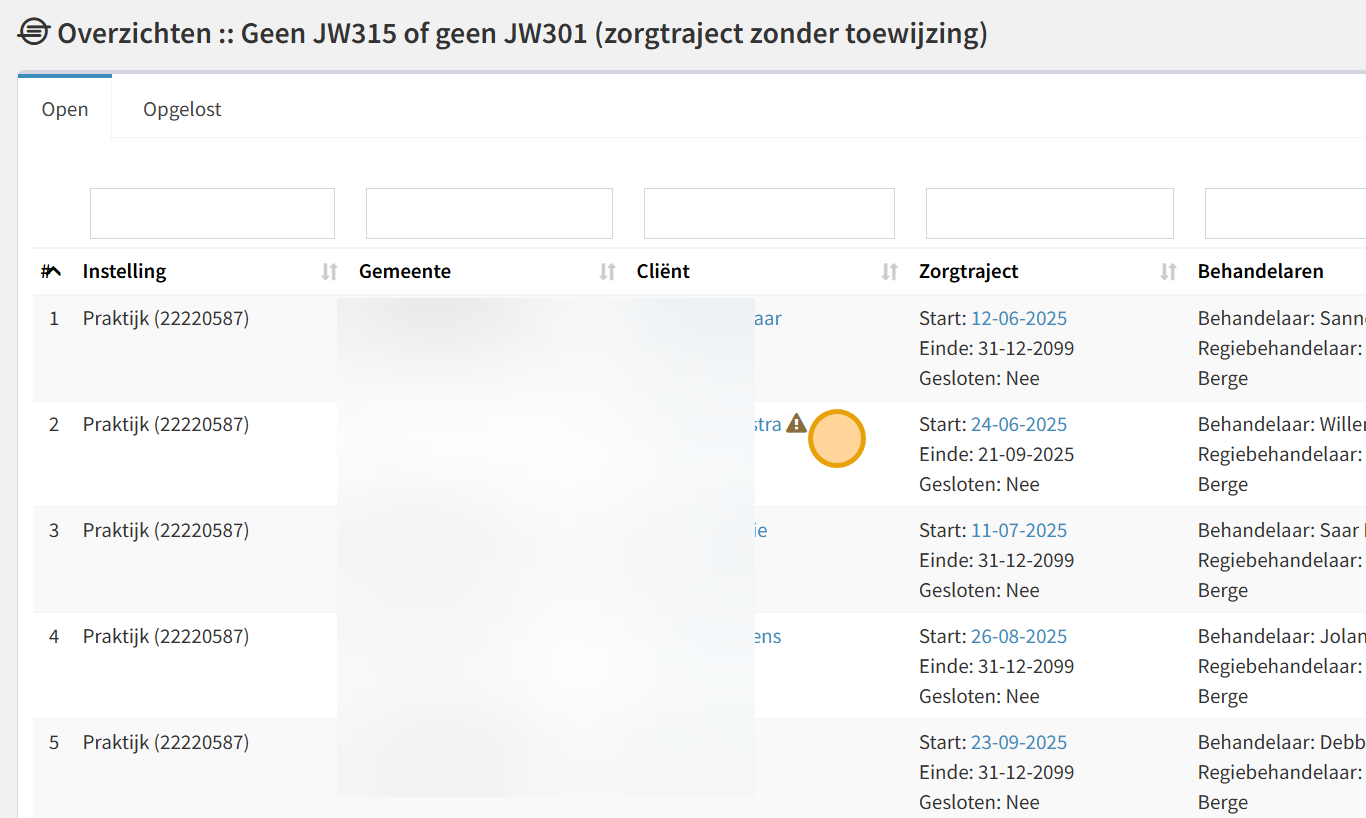The width and height of the screenshot is (1366, 818).
Task: Focus the Behandelaren filter field
Action: [x=1285, y=213]
